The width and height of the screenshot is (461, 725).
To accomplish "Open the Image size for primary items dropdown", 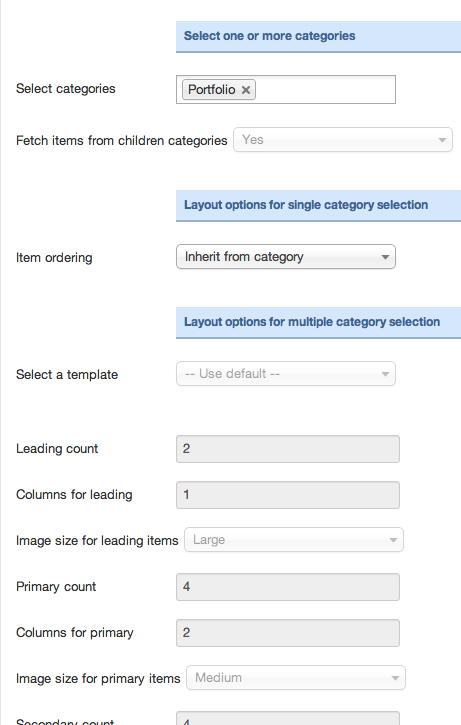I will tap(296, 677).
